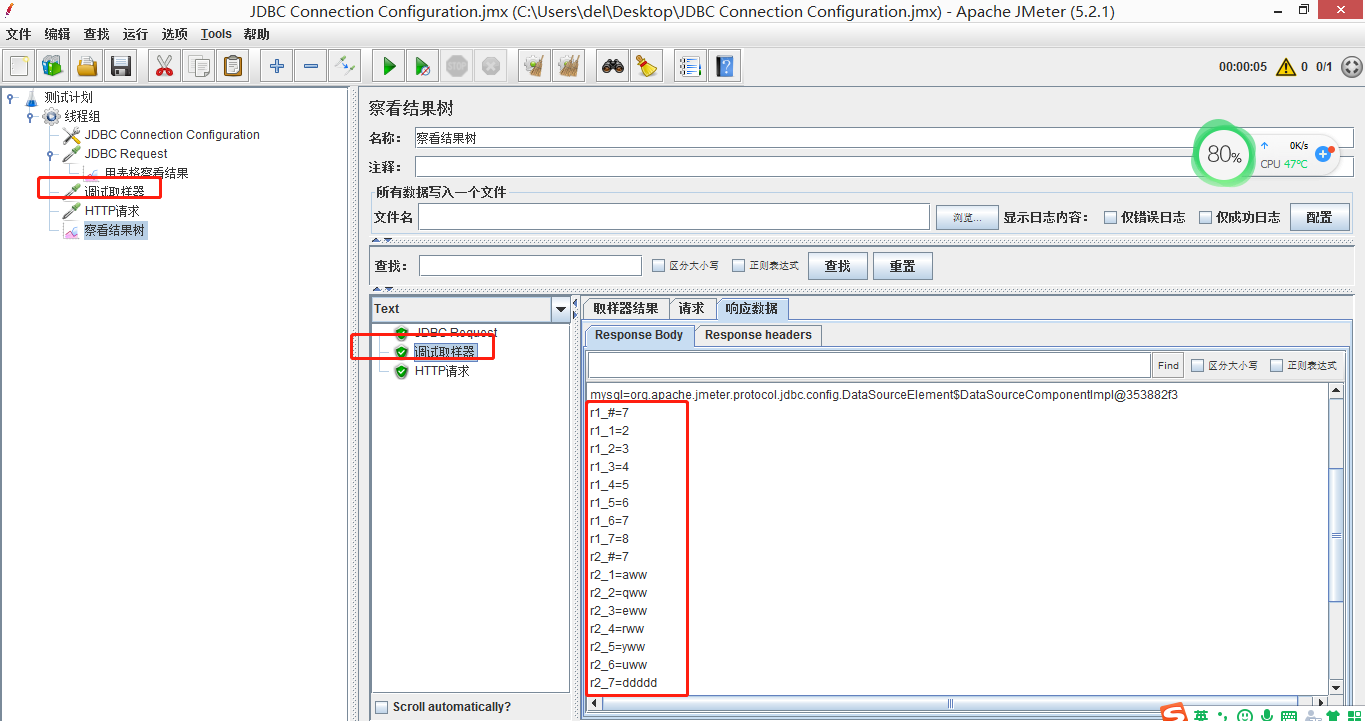Image resolution: width=1365 pixels, height=721 pixels.
Task: Switch to 请求 tab
Action: tap(692, 308)
